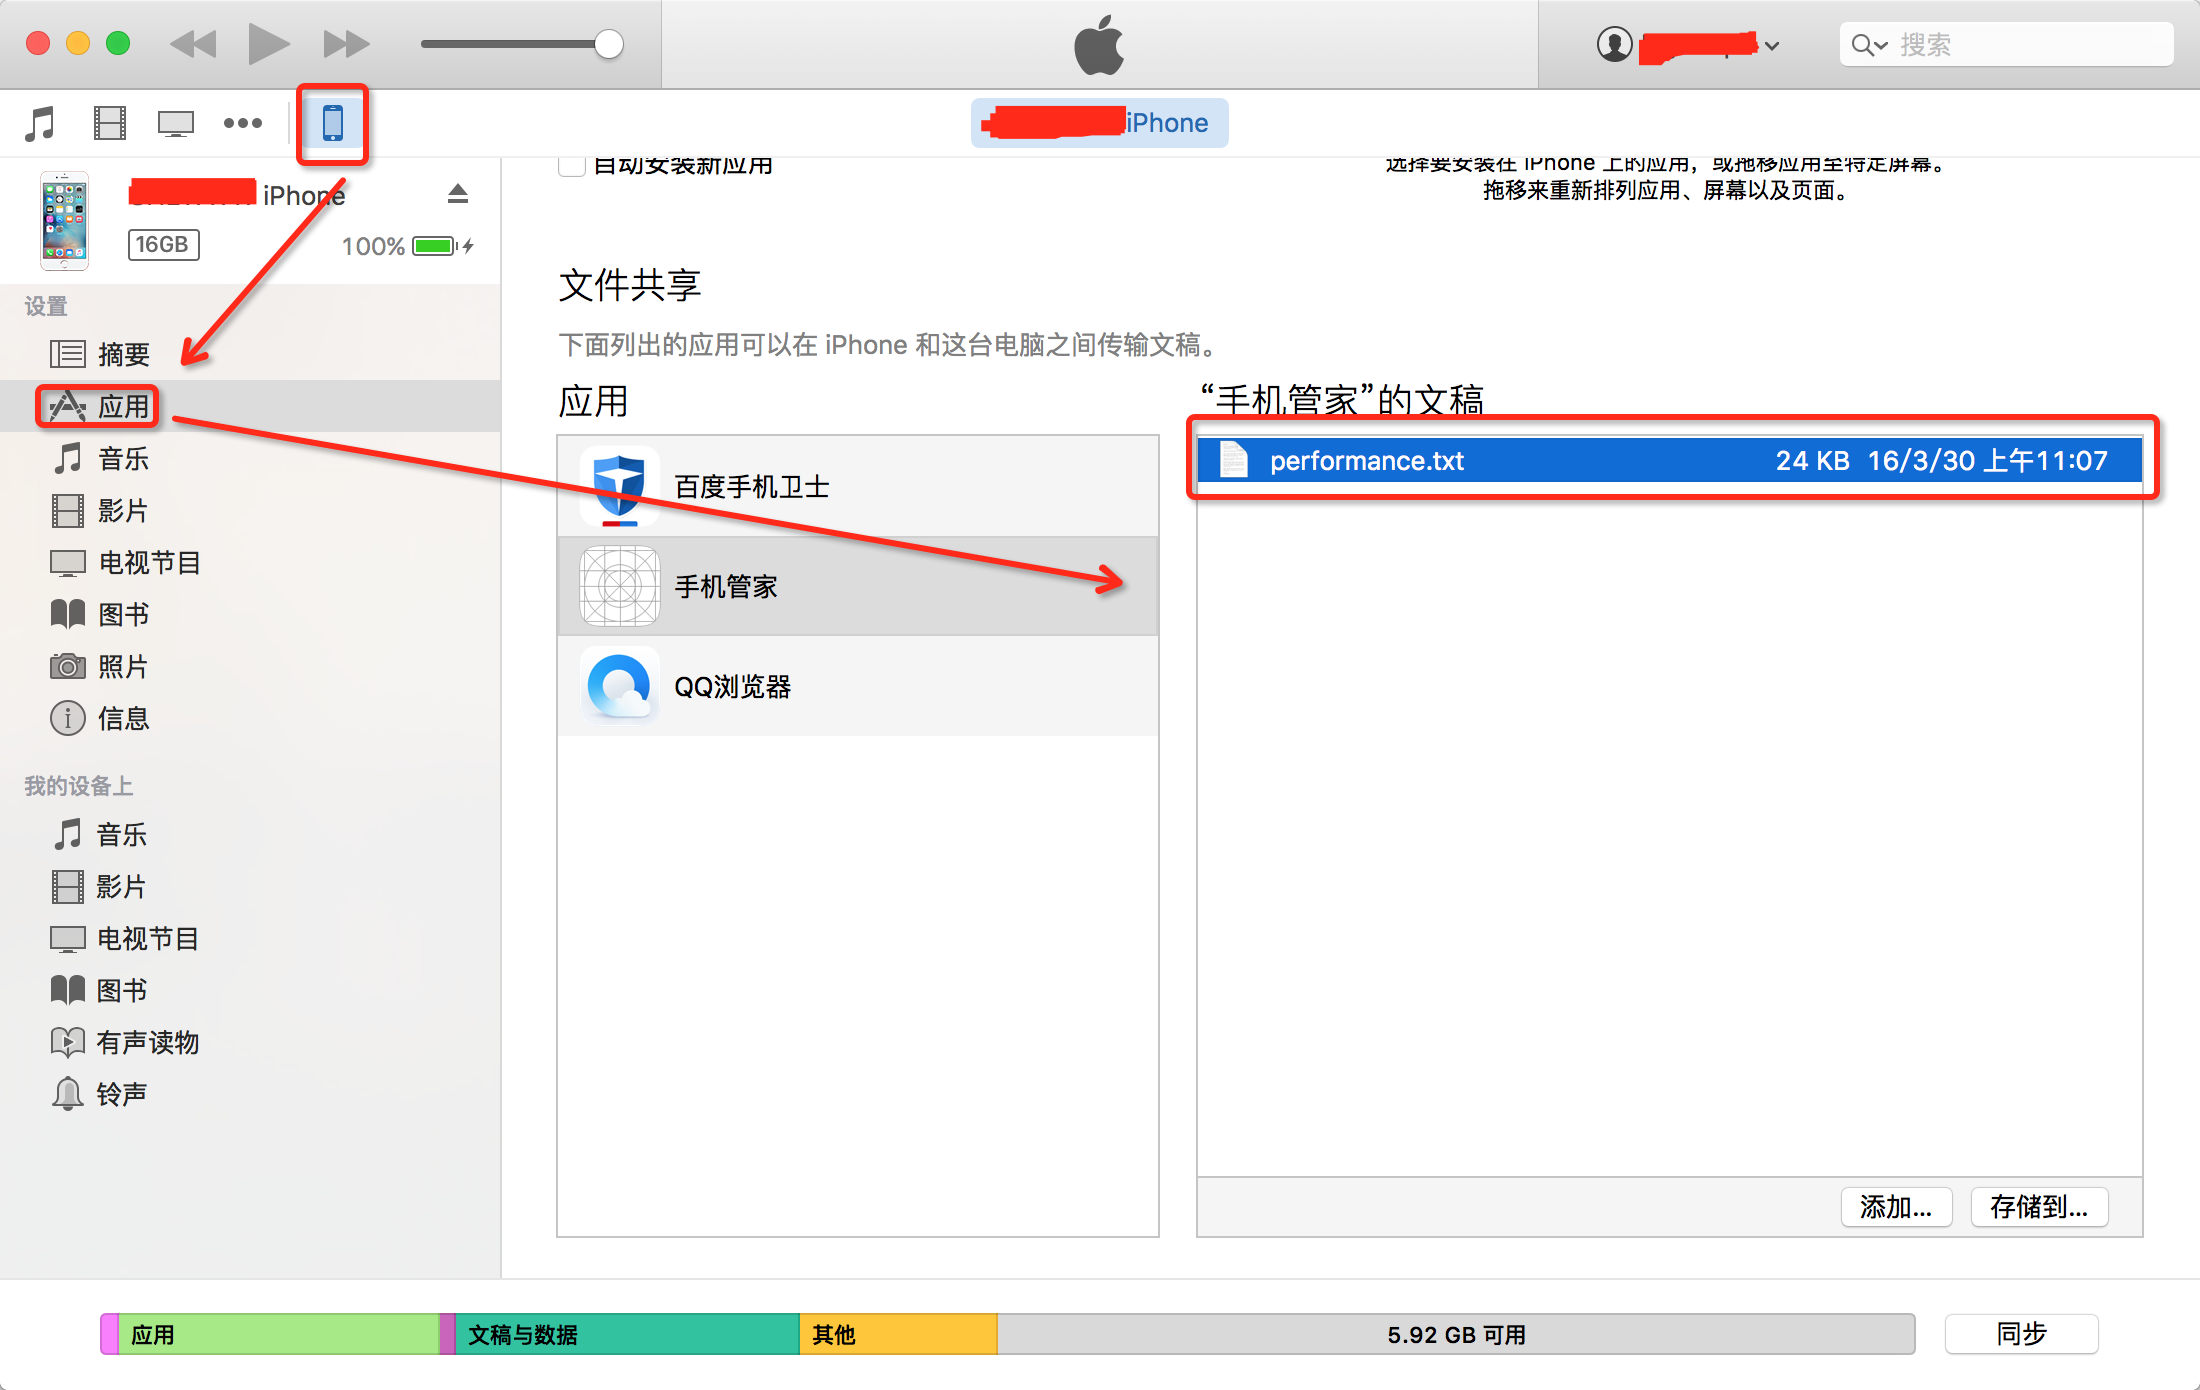Open the TV Shows monitor icon
This screenshot has width=2200, height=1390.
coord(176,123)
